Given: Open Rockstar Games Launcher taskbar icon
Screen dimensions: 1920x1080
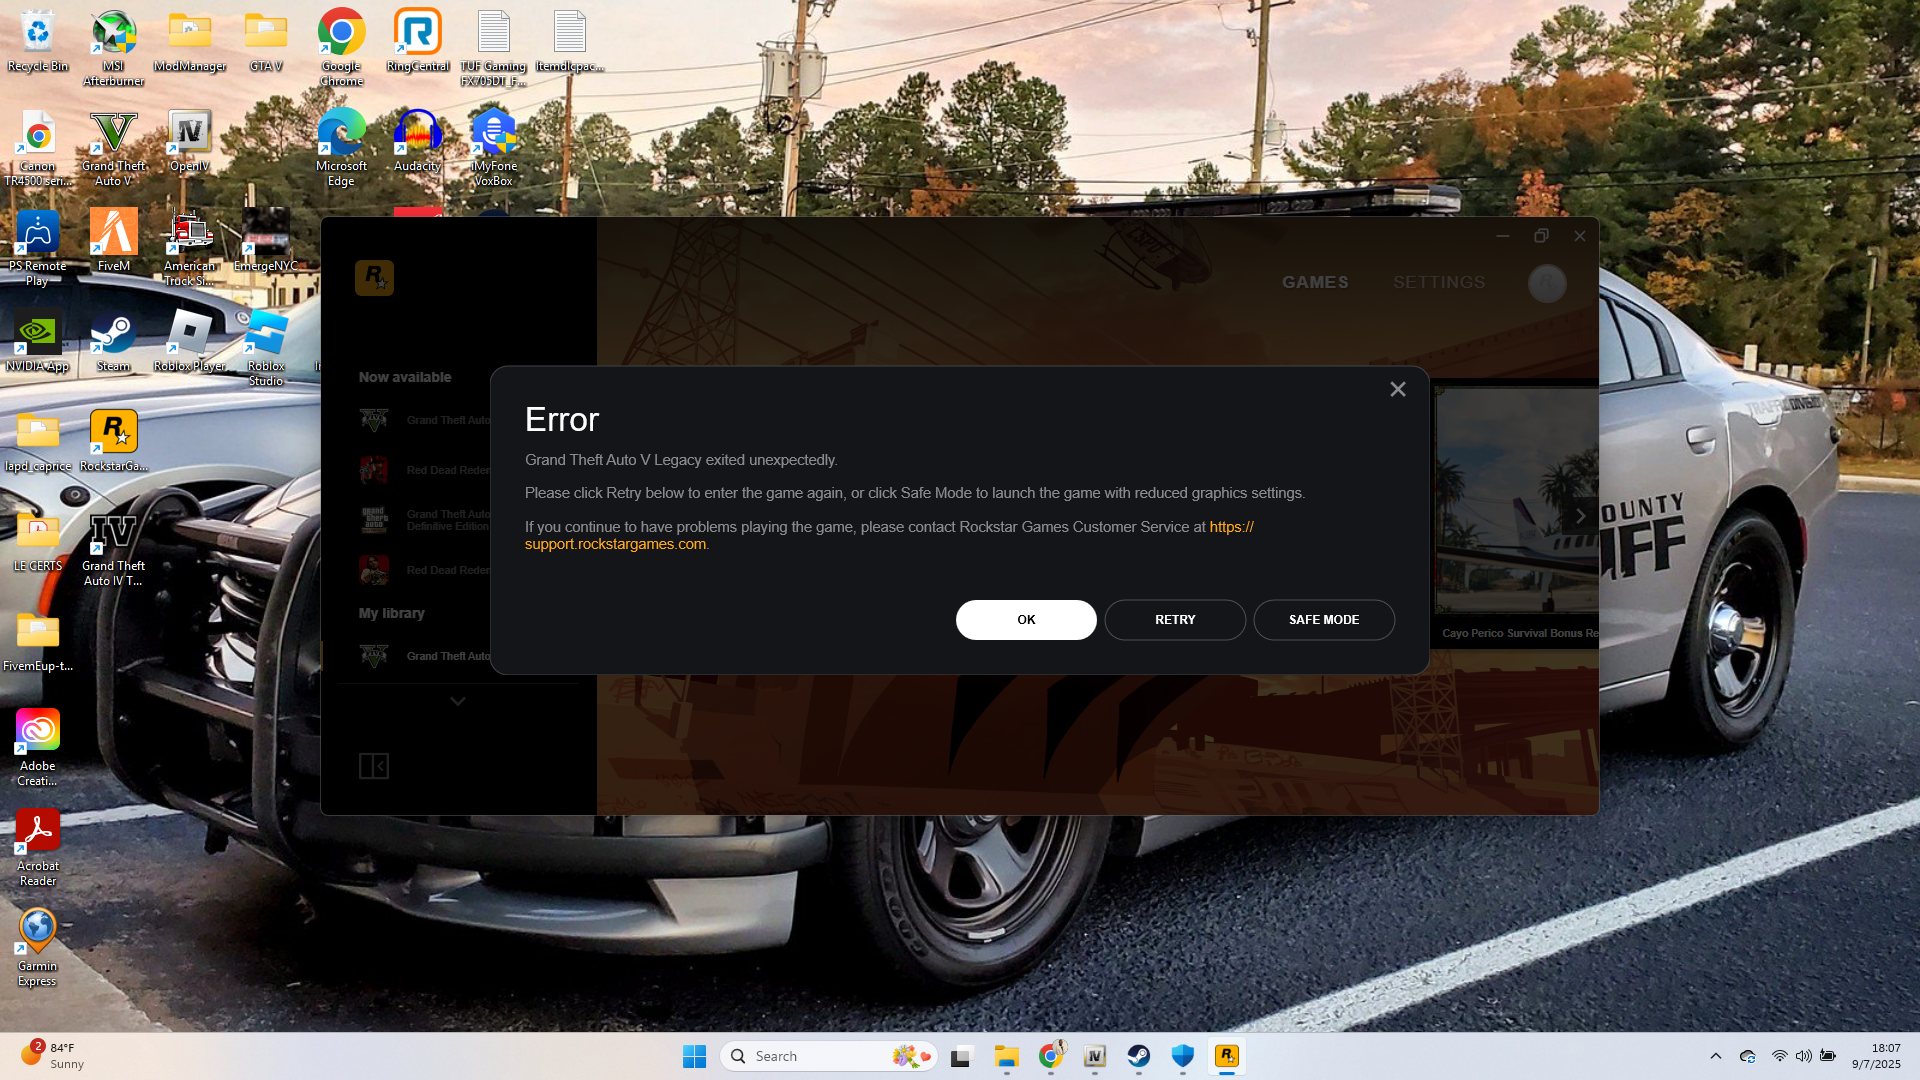Looking at the screenshot, I should click(1226, 1056).
